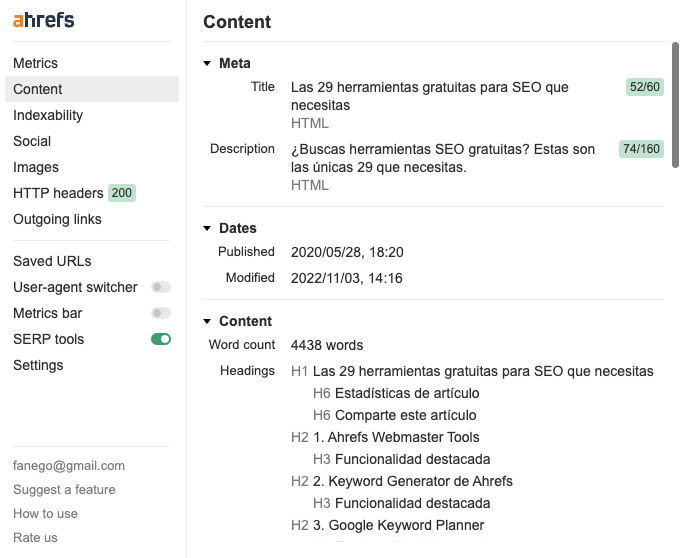Open the Social section

pos(32,141)
